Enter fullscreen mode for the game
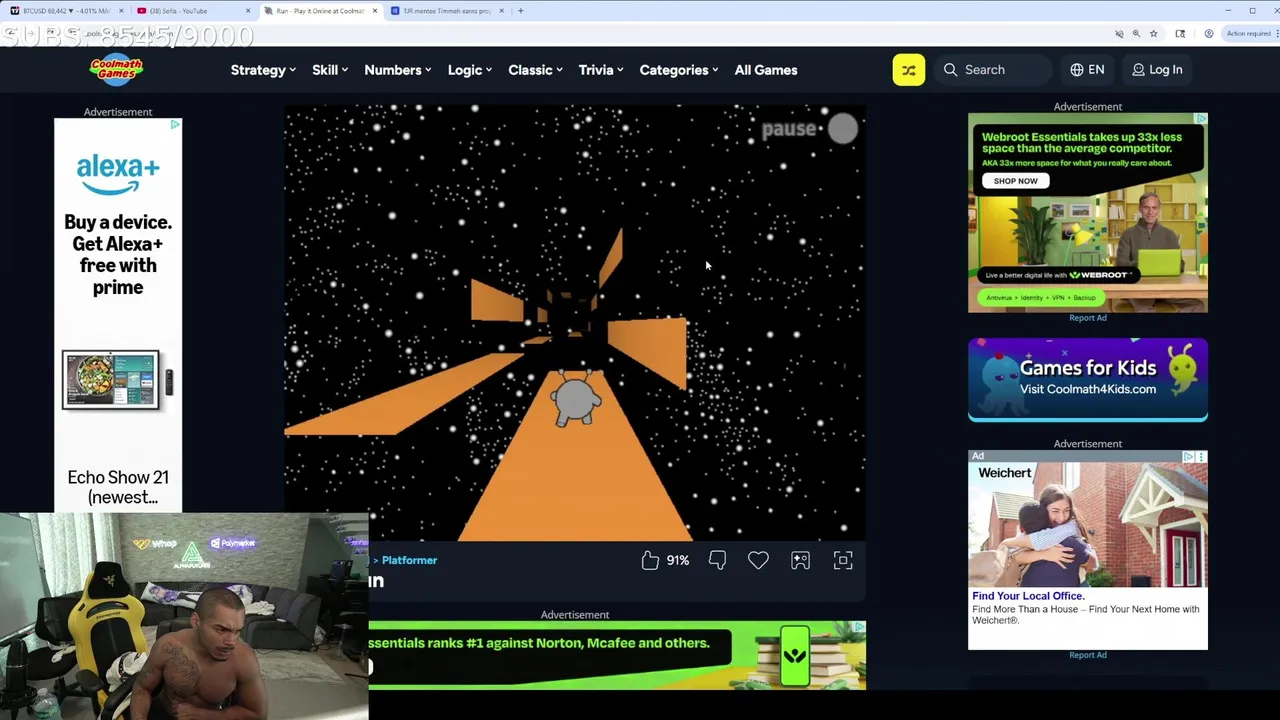Image resolution: width=1280 pixels, height=720 pixels. click(843, 560)
